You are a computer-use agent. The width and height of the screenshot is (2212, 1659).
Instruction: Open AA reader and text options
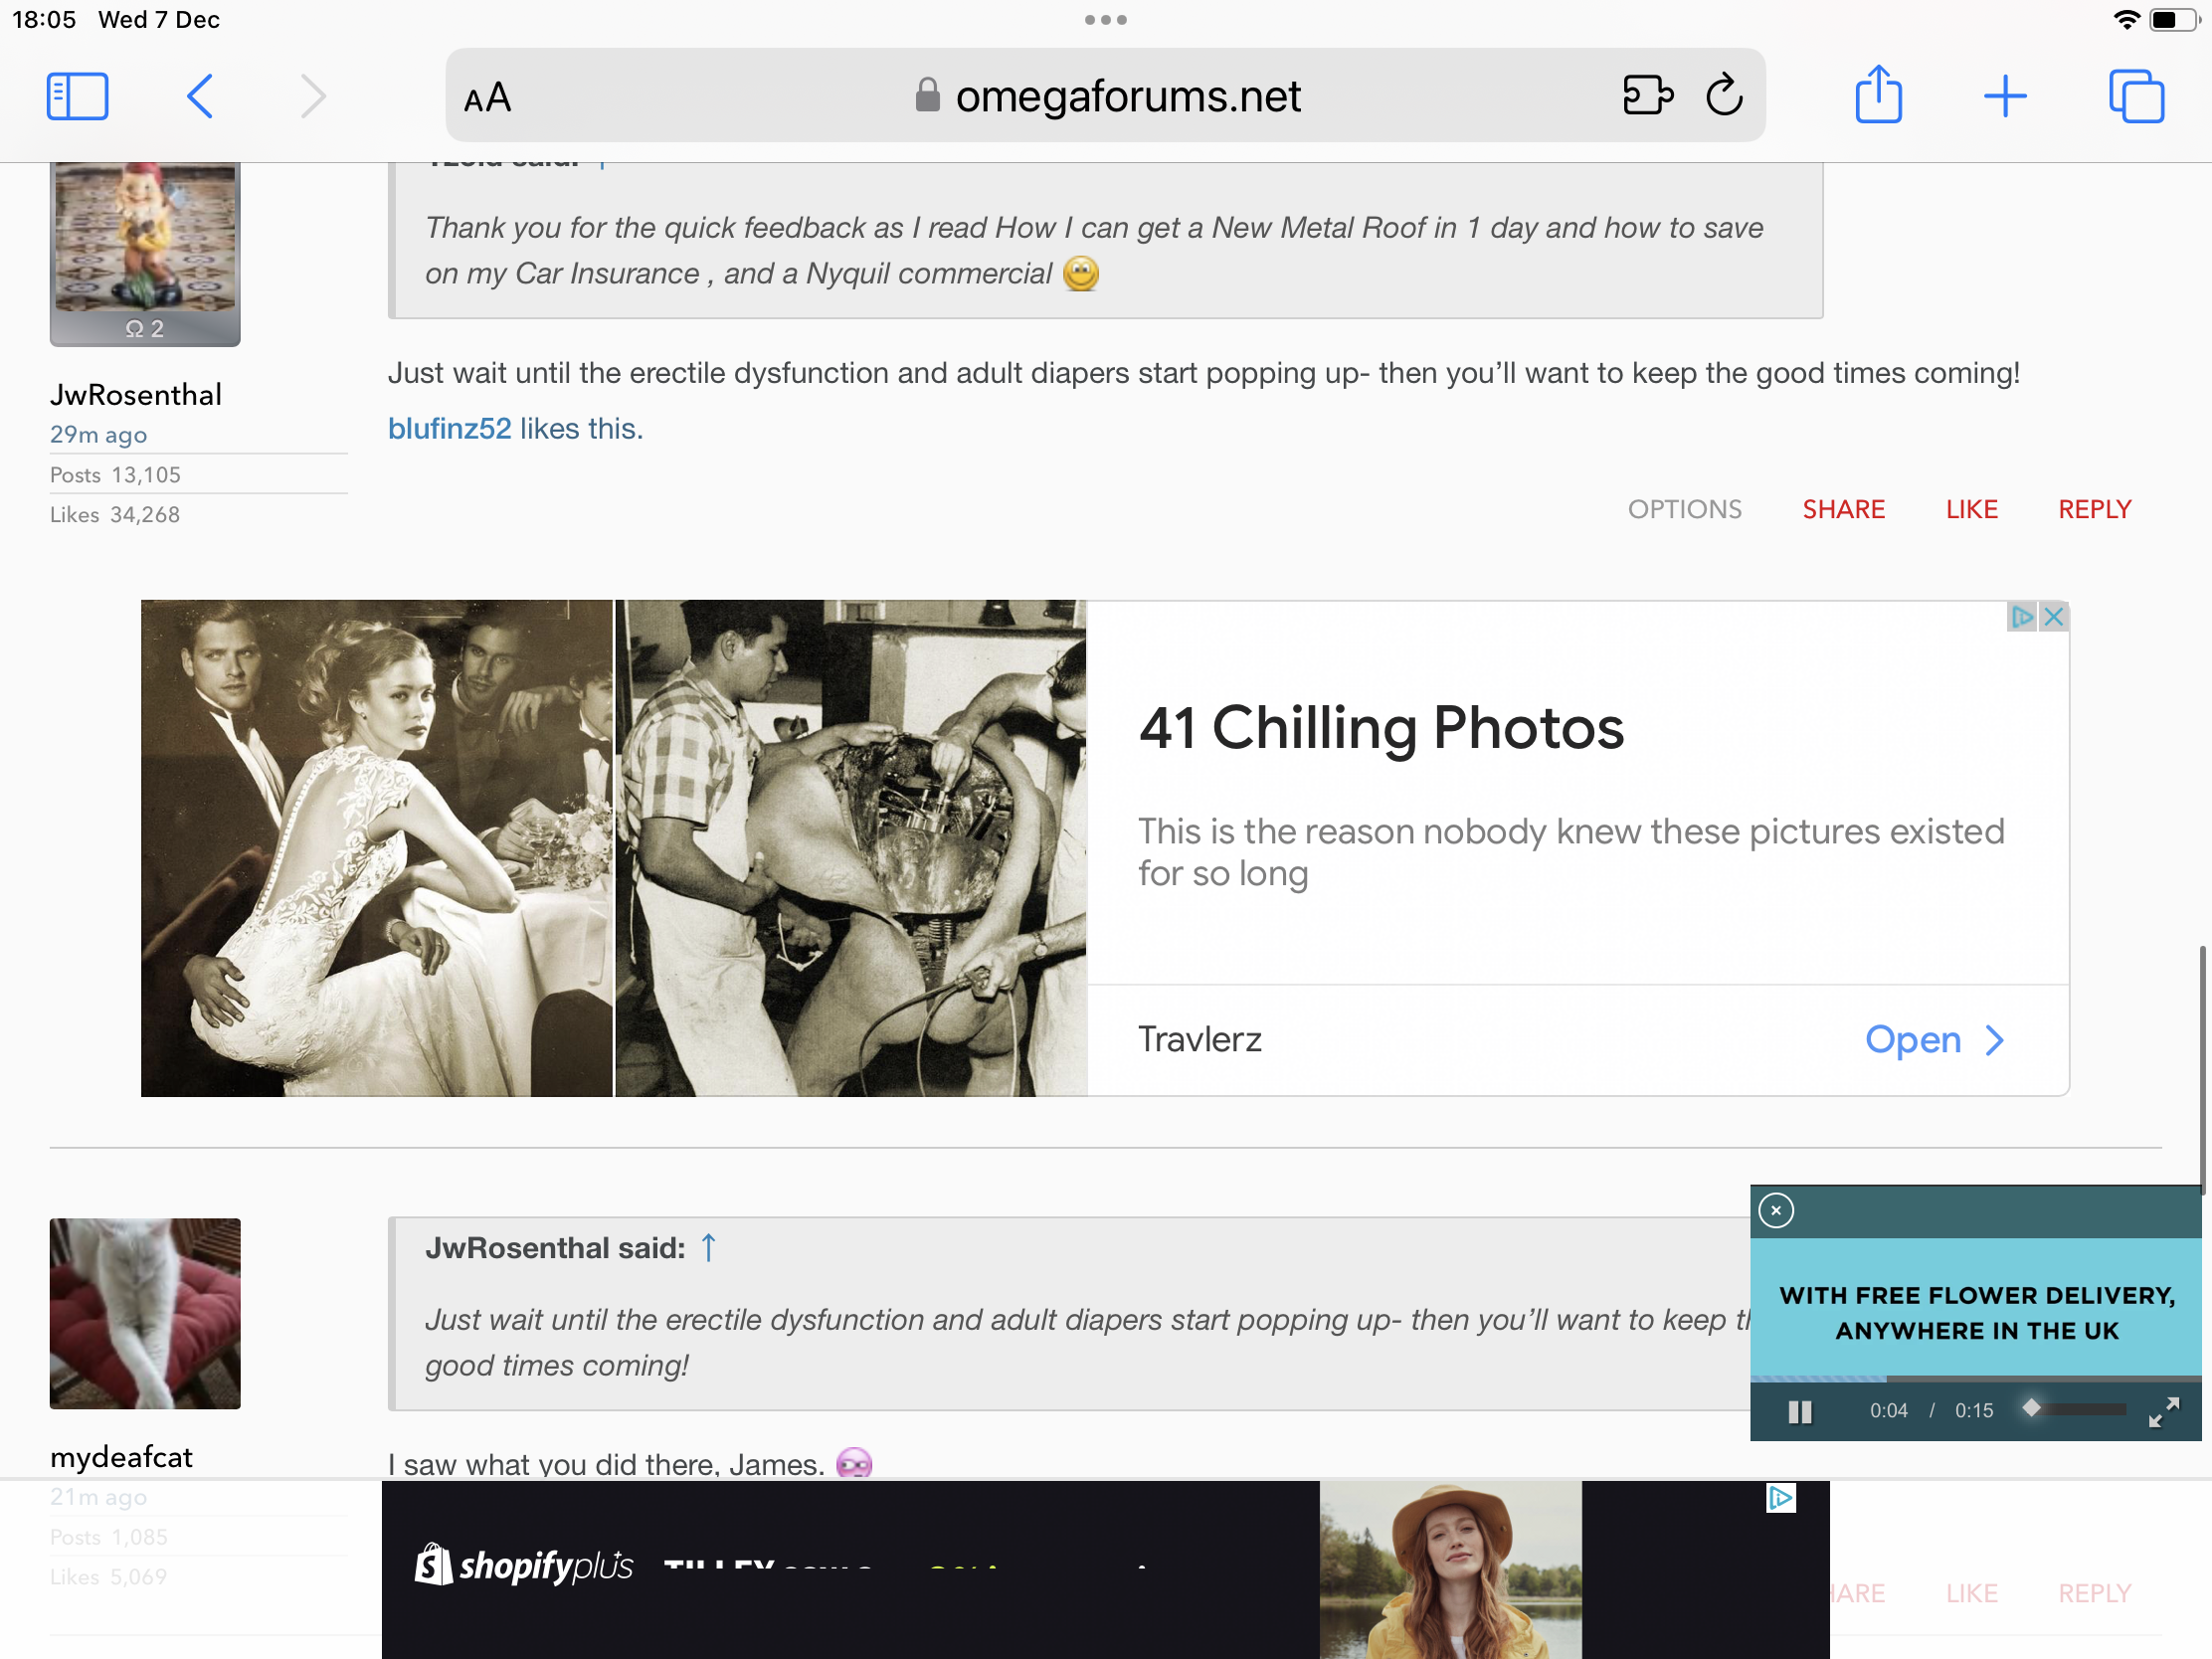point(488,98)
